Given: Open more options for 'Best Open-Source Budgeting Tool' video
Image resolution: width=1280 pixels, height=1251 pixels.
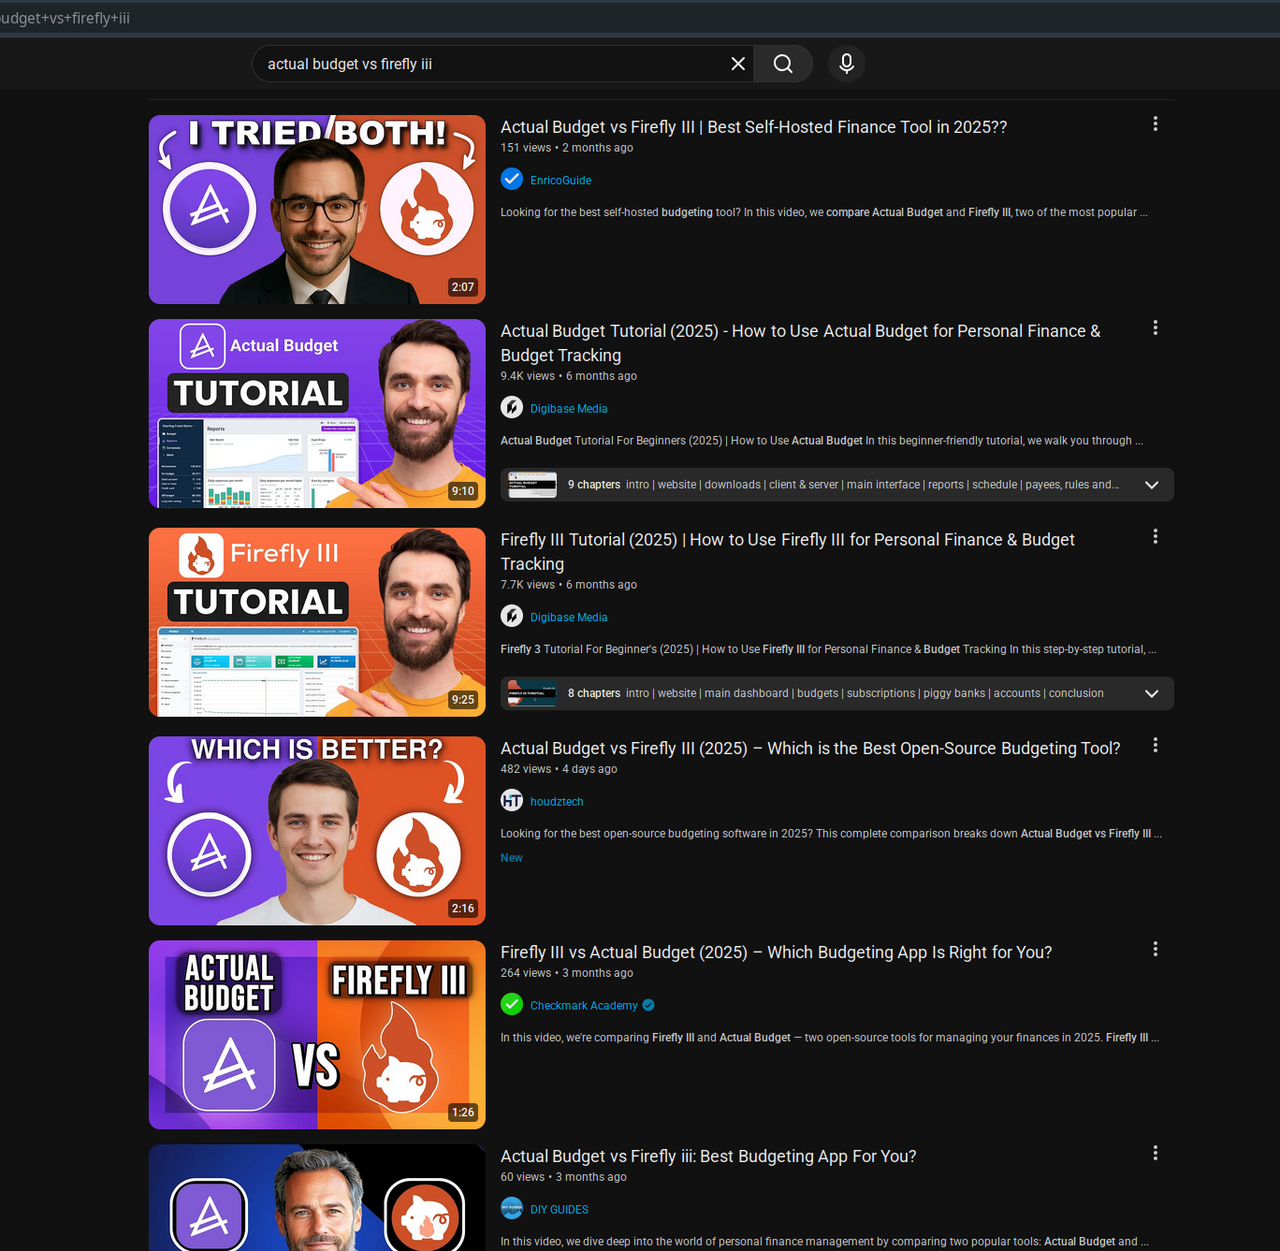Looking at the screenshot, I should tap(1155, 745).
